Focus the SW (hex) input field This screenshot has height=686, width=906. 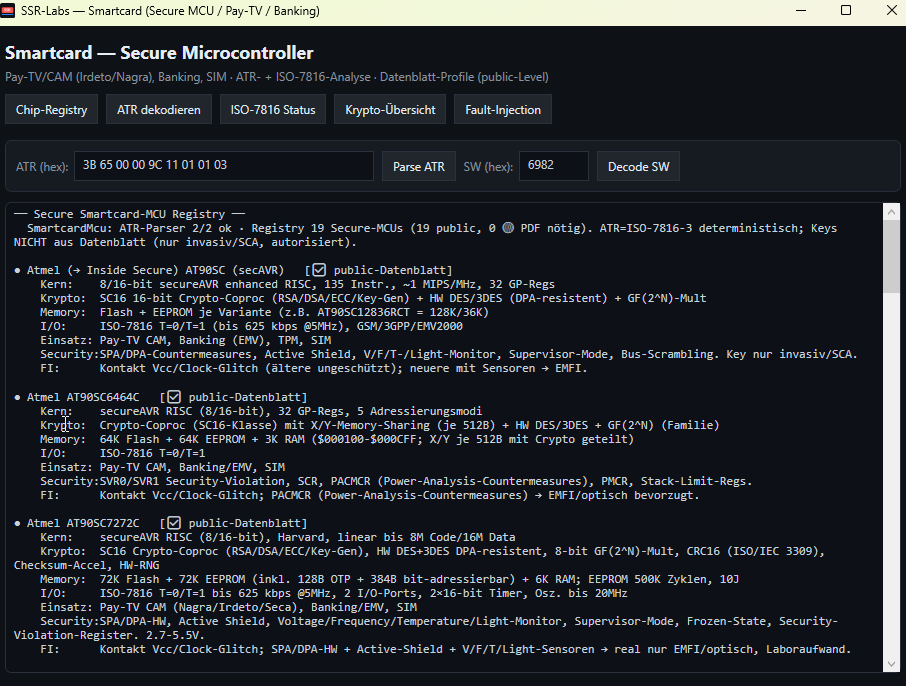tap(554, 166)
